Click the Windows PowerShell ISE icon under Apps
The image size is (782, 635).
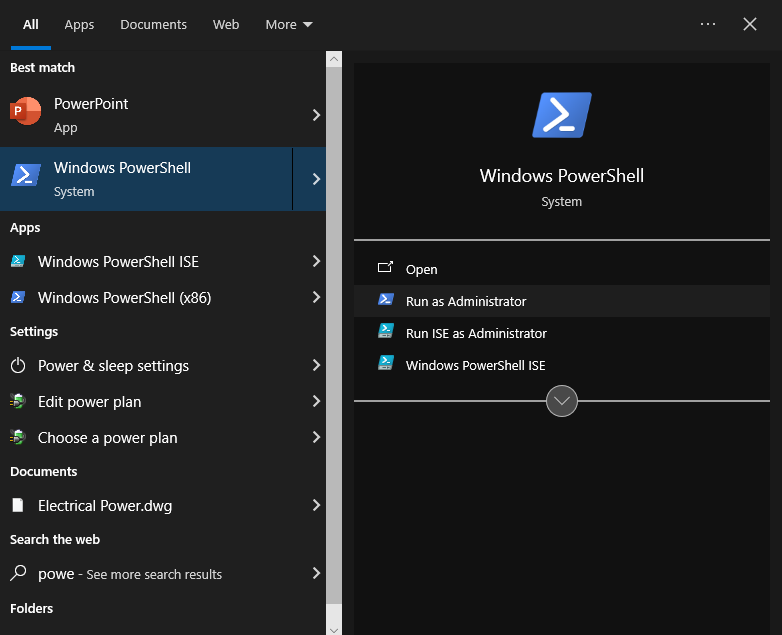[x=18, y=261]
